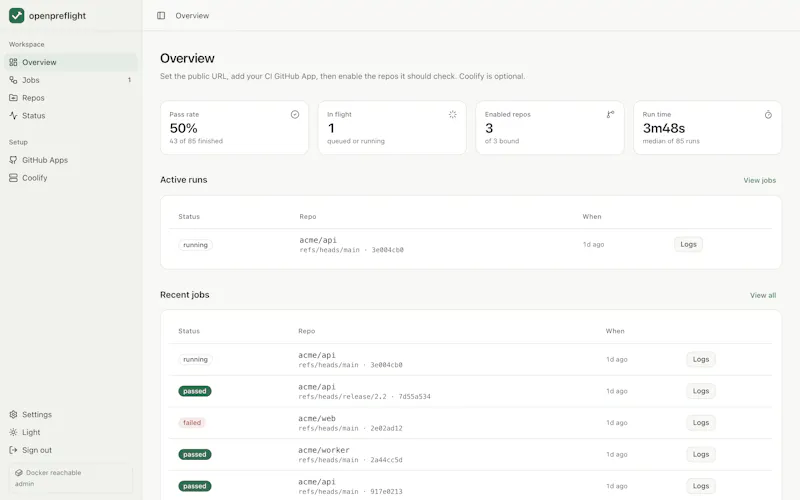Screen dimensions: 800x500
Task: Open Logs for the active acme/api run
Action: click(688, 244)
